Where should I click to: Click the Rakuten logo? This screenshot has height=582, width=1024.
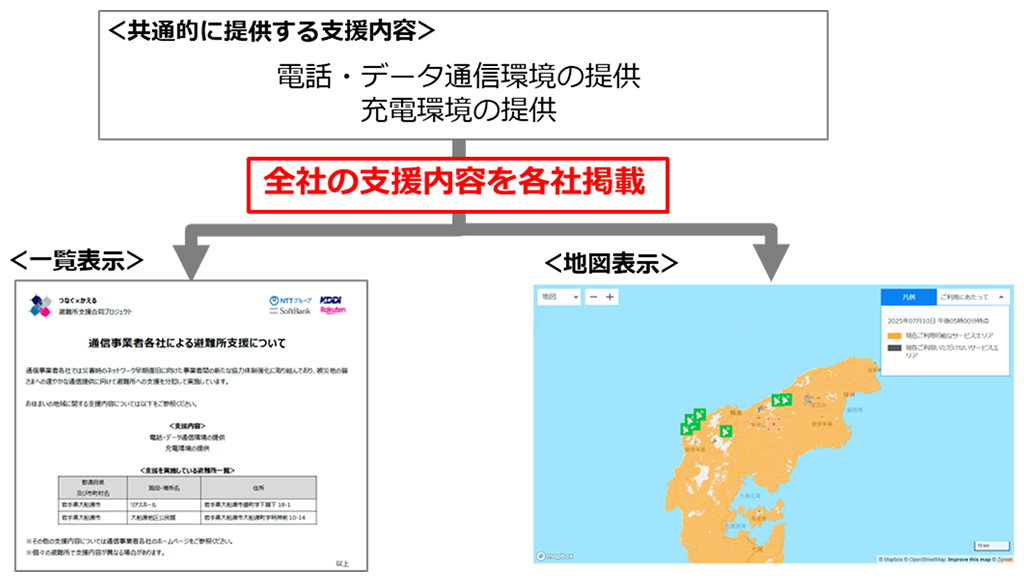332,312
